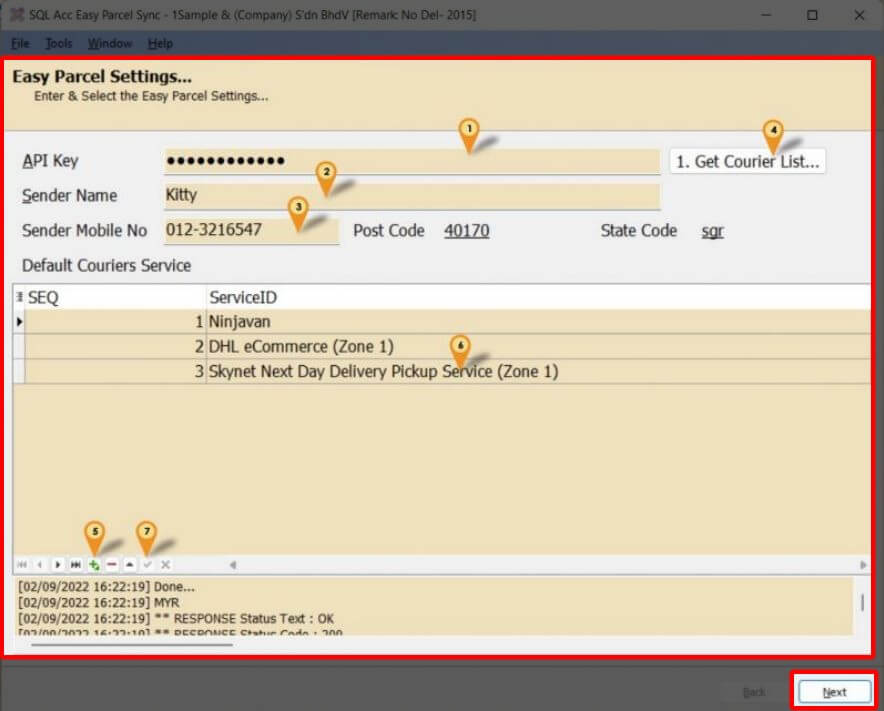Click SEQ cell number 3
The width and height of the screenshot is (884, 711).
tap(116, 371)
